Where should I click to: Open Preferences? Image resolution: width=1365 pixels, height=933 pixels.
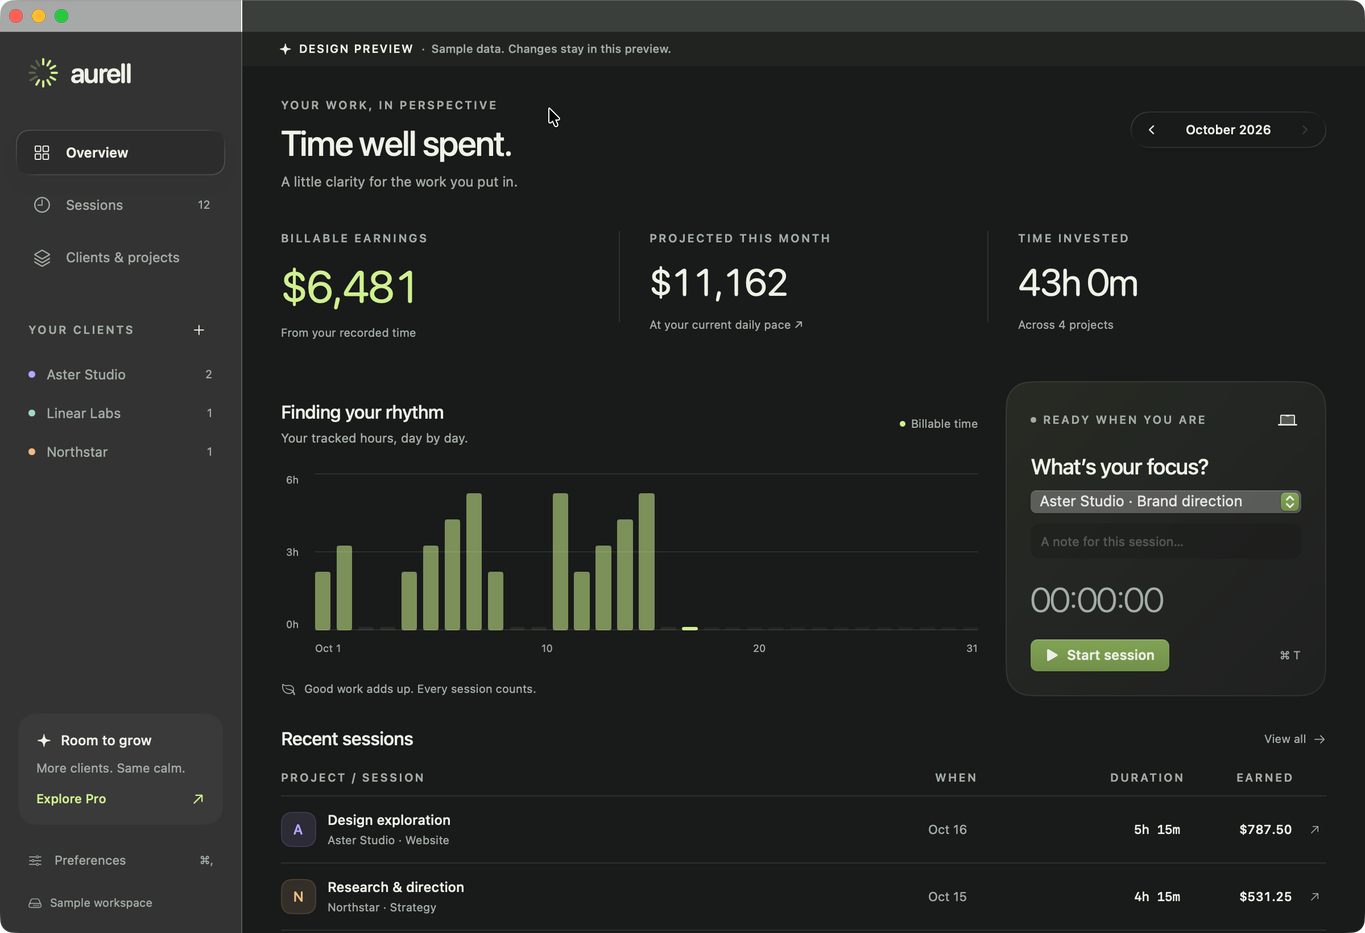pos(120,860)
